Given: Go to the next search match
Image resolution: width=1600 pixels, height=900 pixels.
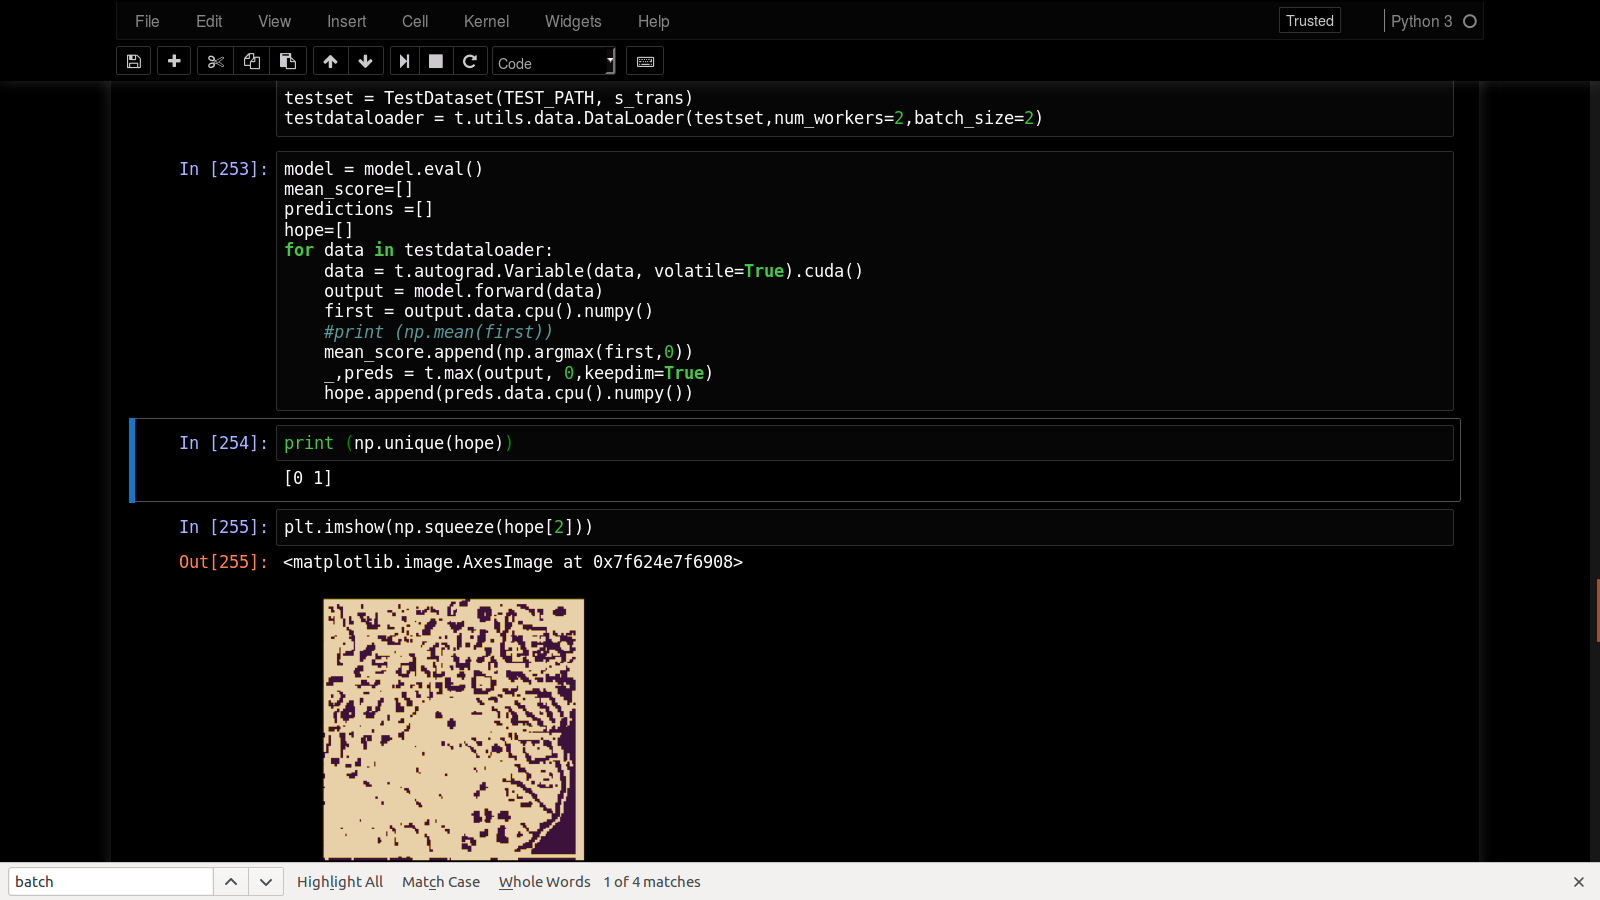Looking at the screenshot, I should [265, 882].
